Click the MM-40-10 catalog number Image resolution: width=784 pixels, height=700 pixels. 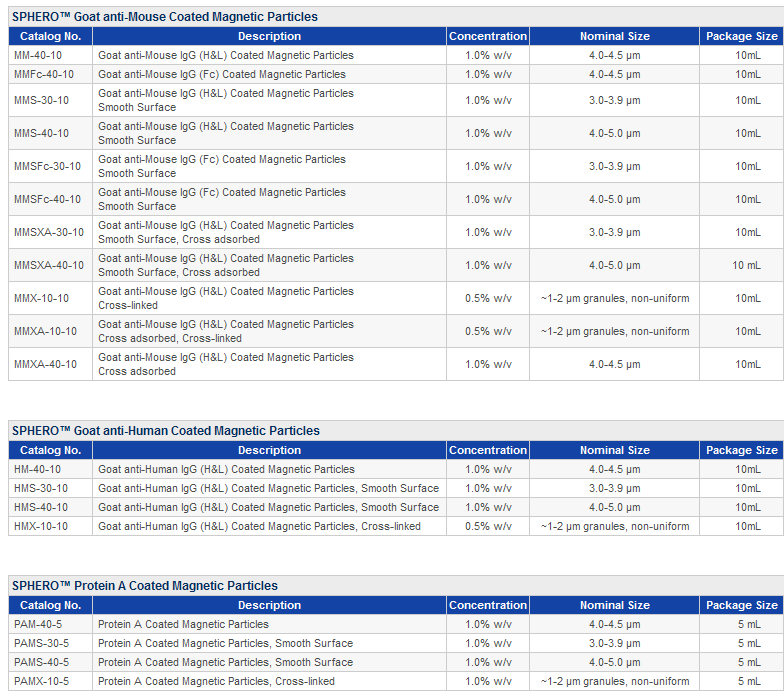click(x=38, y=55)
